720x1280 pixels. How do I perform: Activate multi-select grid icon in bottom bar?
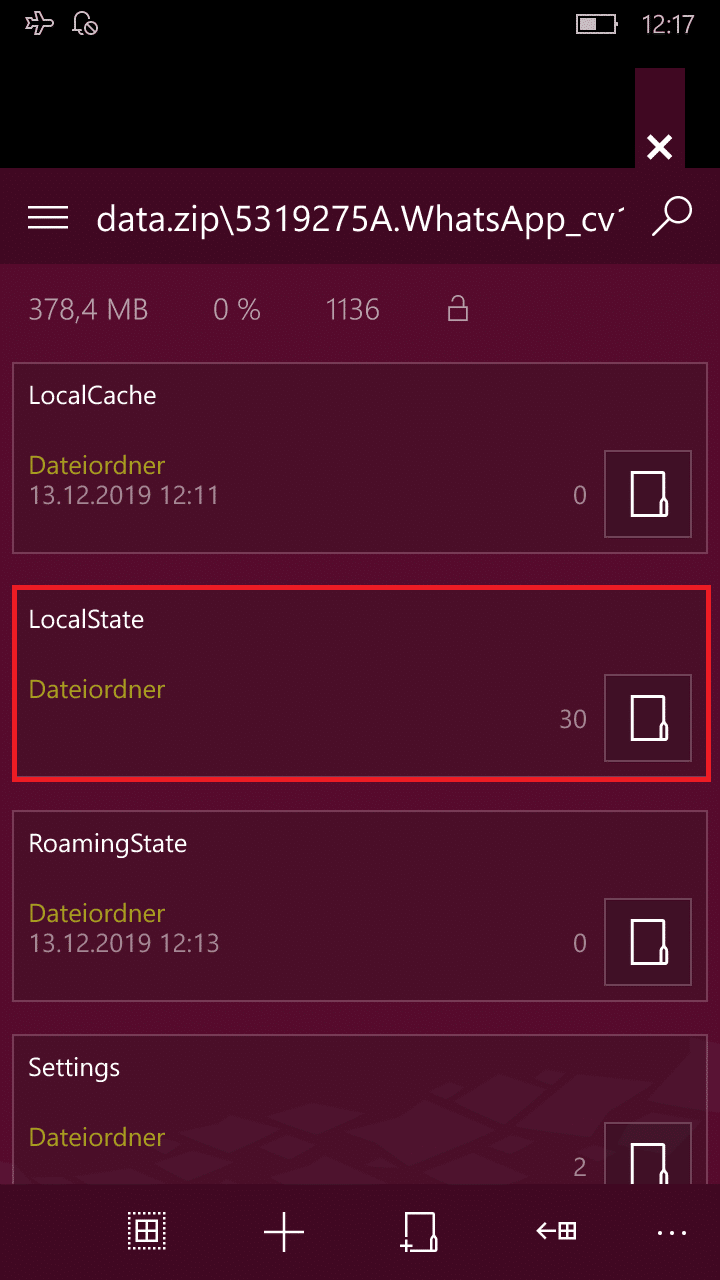point(146,1232)
